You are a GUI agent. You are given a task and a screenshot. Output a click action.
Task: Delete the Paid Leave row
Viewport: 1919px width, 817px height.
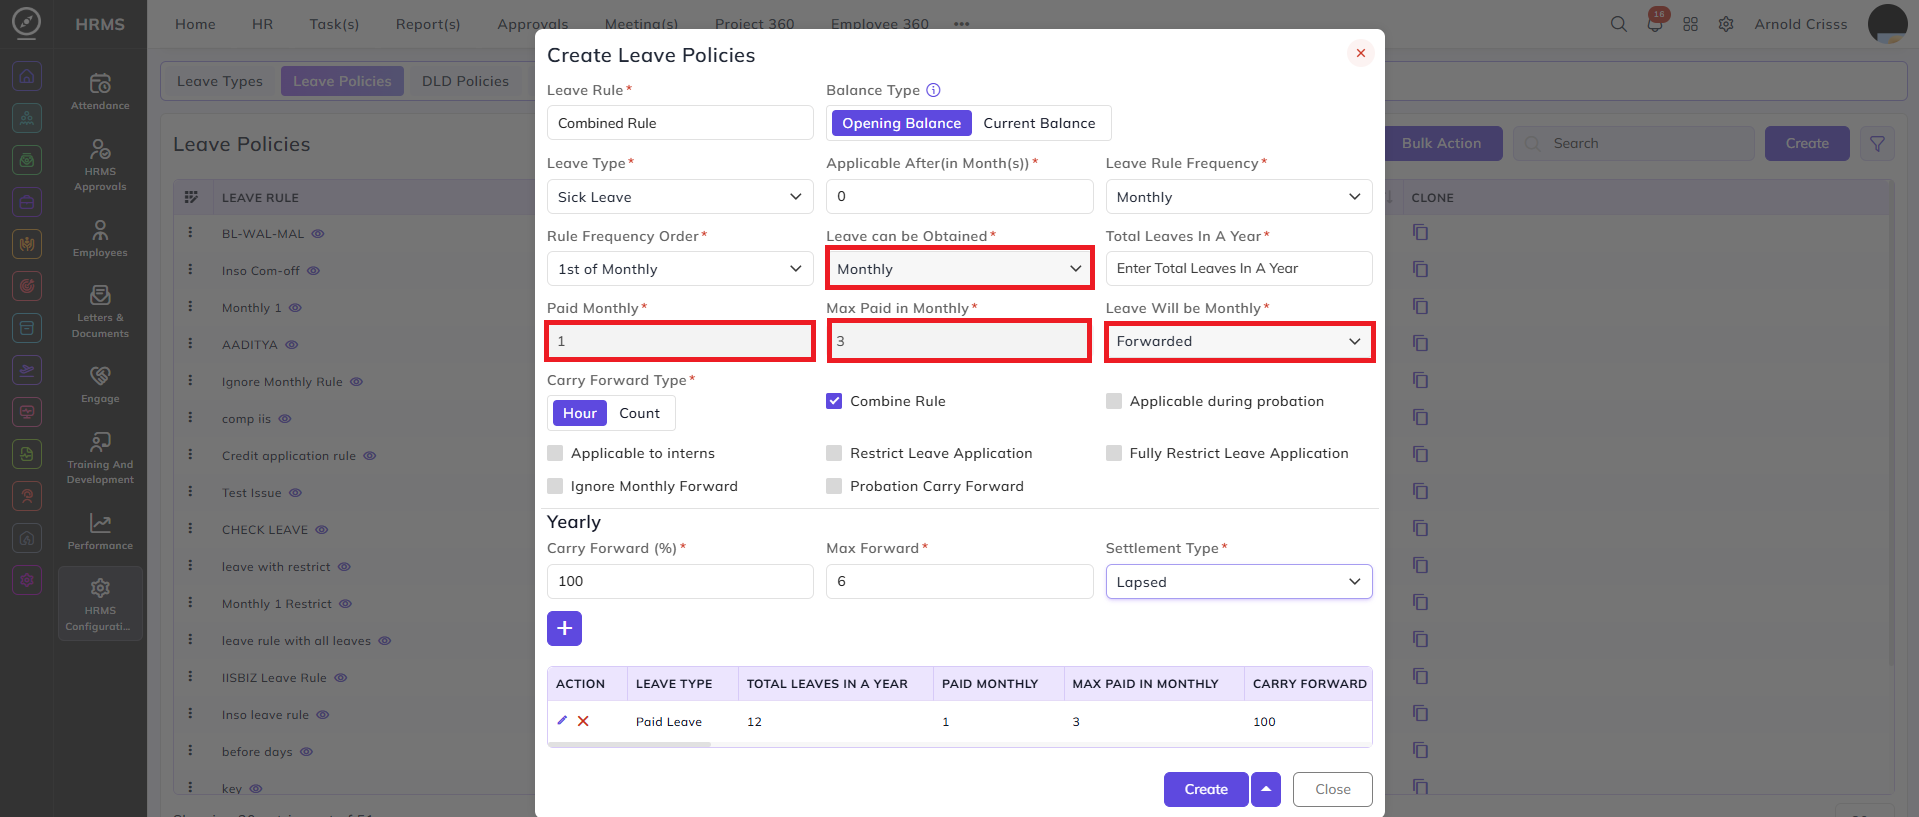pos(583,721)
